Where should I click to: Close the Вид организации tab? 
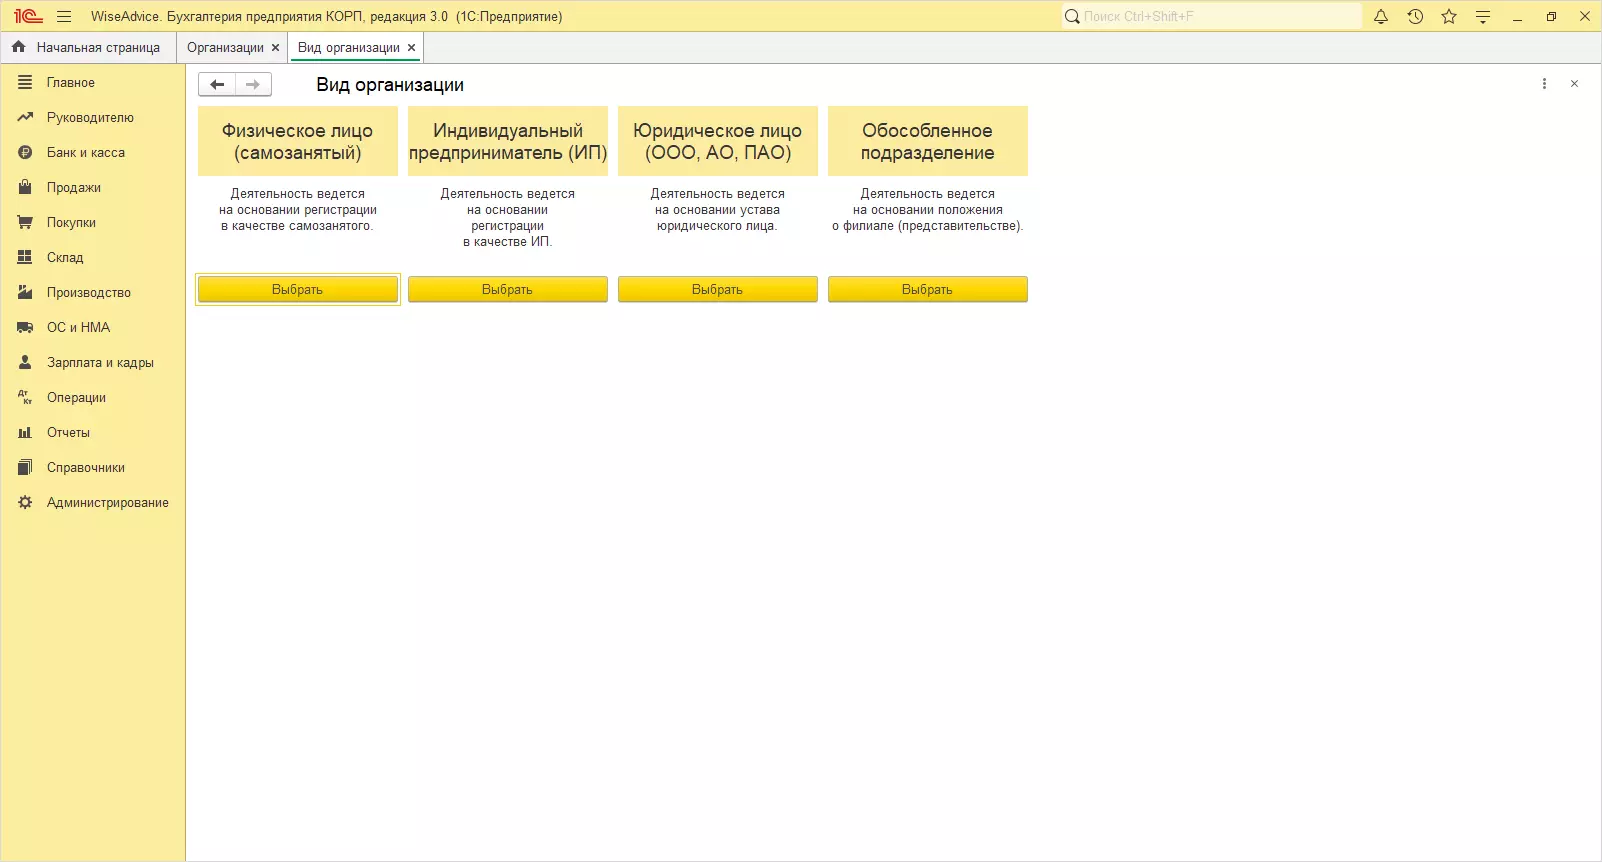(x=411, y=47)
